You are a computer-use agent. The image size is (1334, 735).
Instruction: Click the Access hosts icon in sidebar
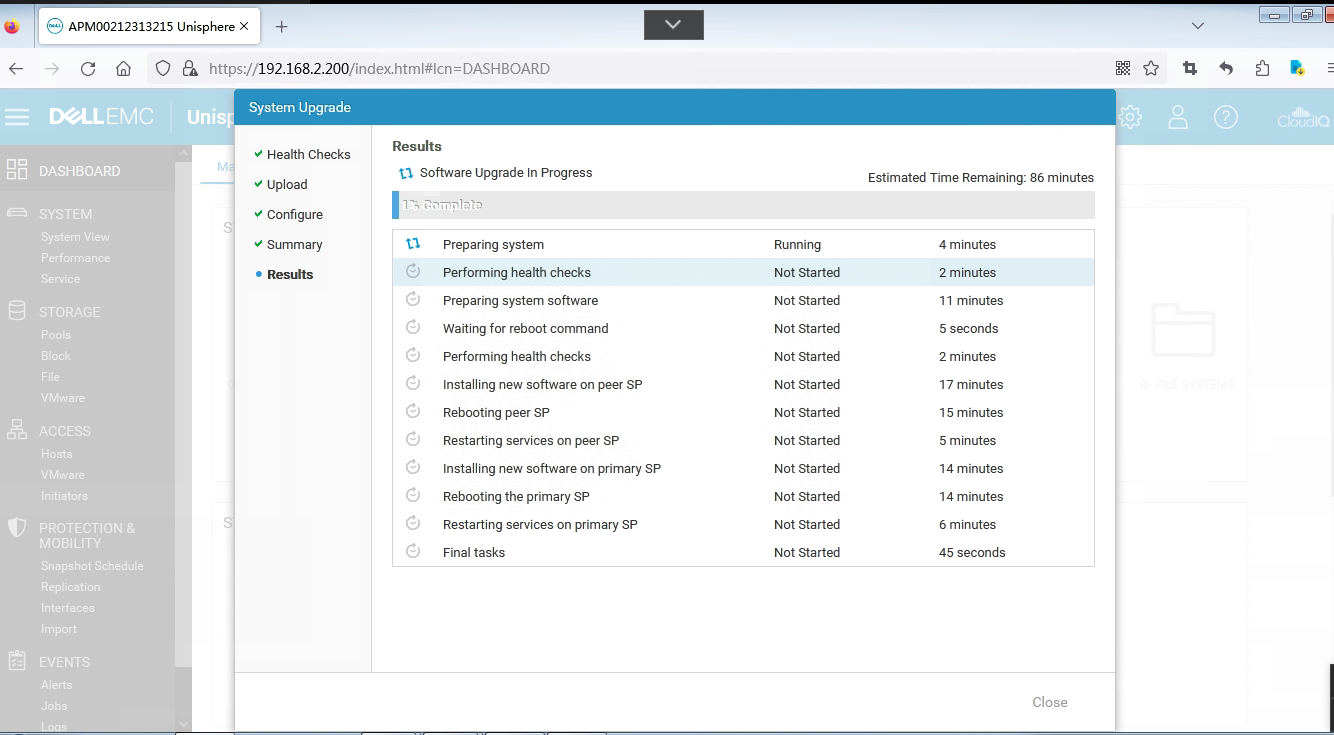coord(17,430)
